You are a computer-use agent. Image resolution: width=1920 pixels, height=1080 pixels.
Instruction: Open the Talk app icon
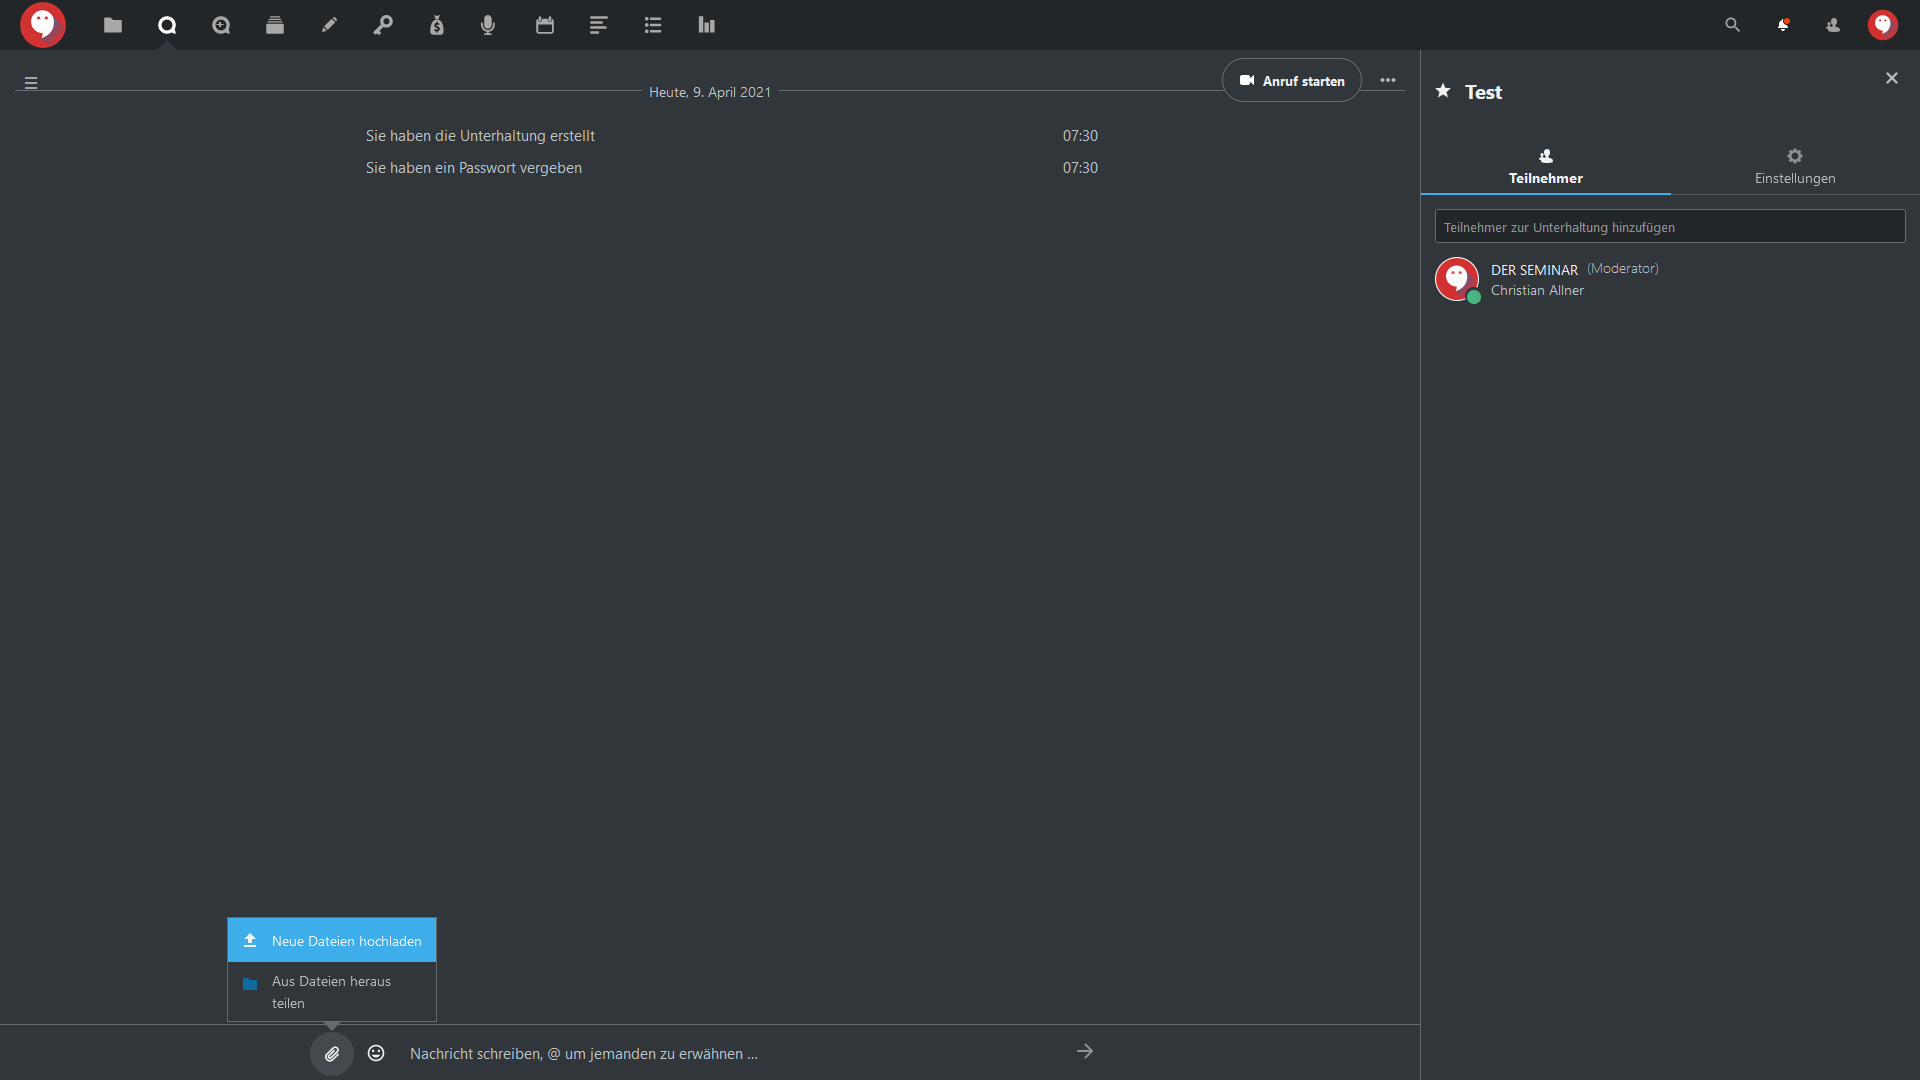(167, 25)
